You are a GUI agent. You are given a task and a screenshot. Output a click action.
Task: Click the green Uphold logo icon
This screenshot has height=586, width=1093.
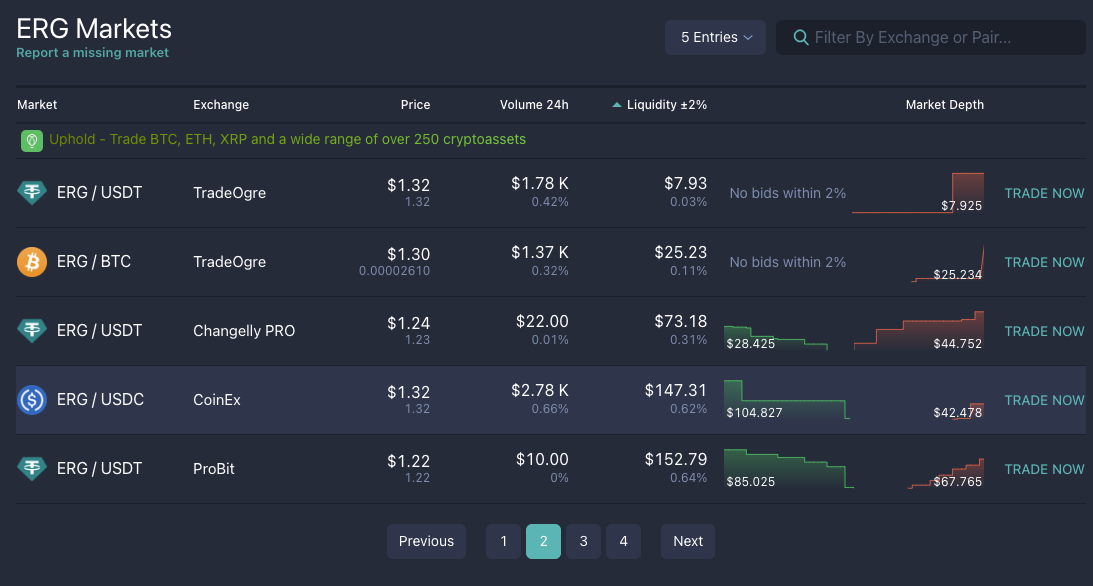(x=32, y=141)
